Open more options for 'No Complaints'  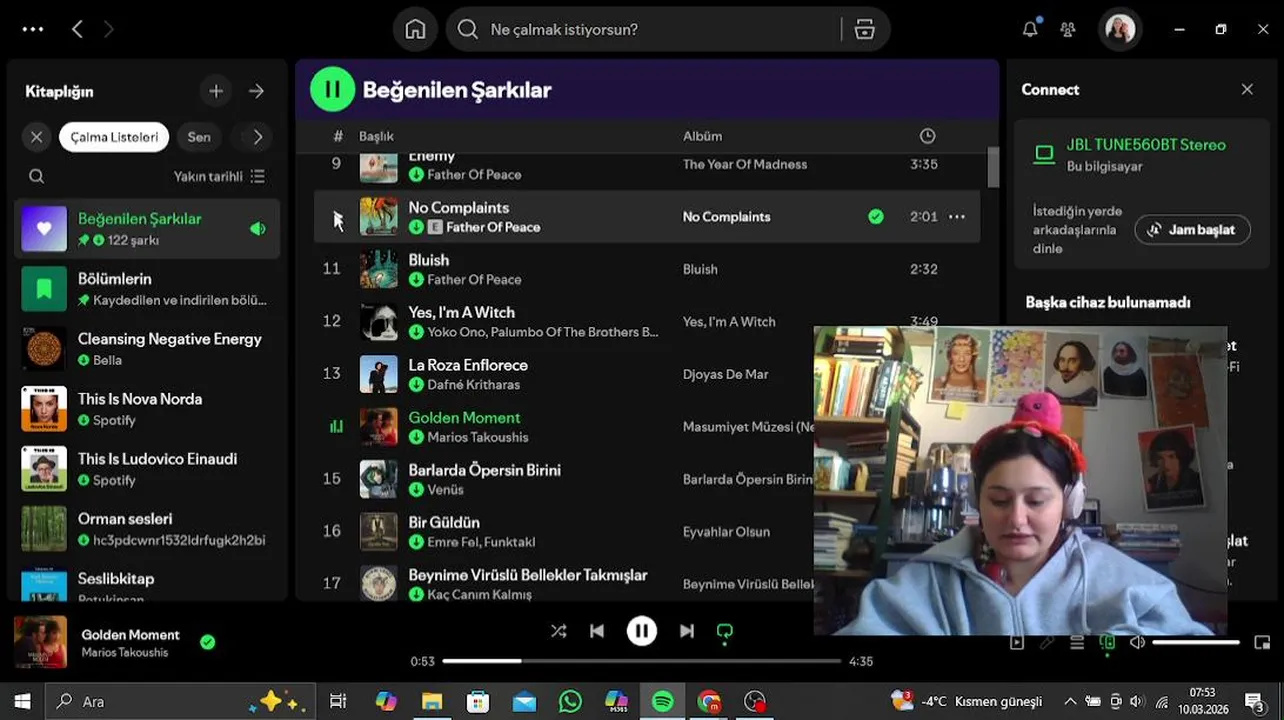click(x=957, y=217)
